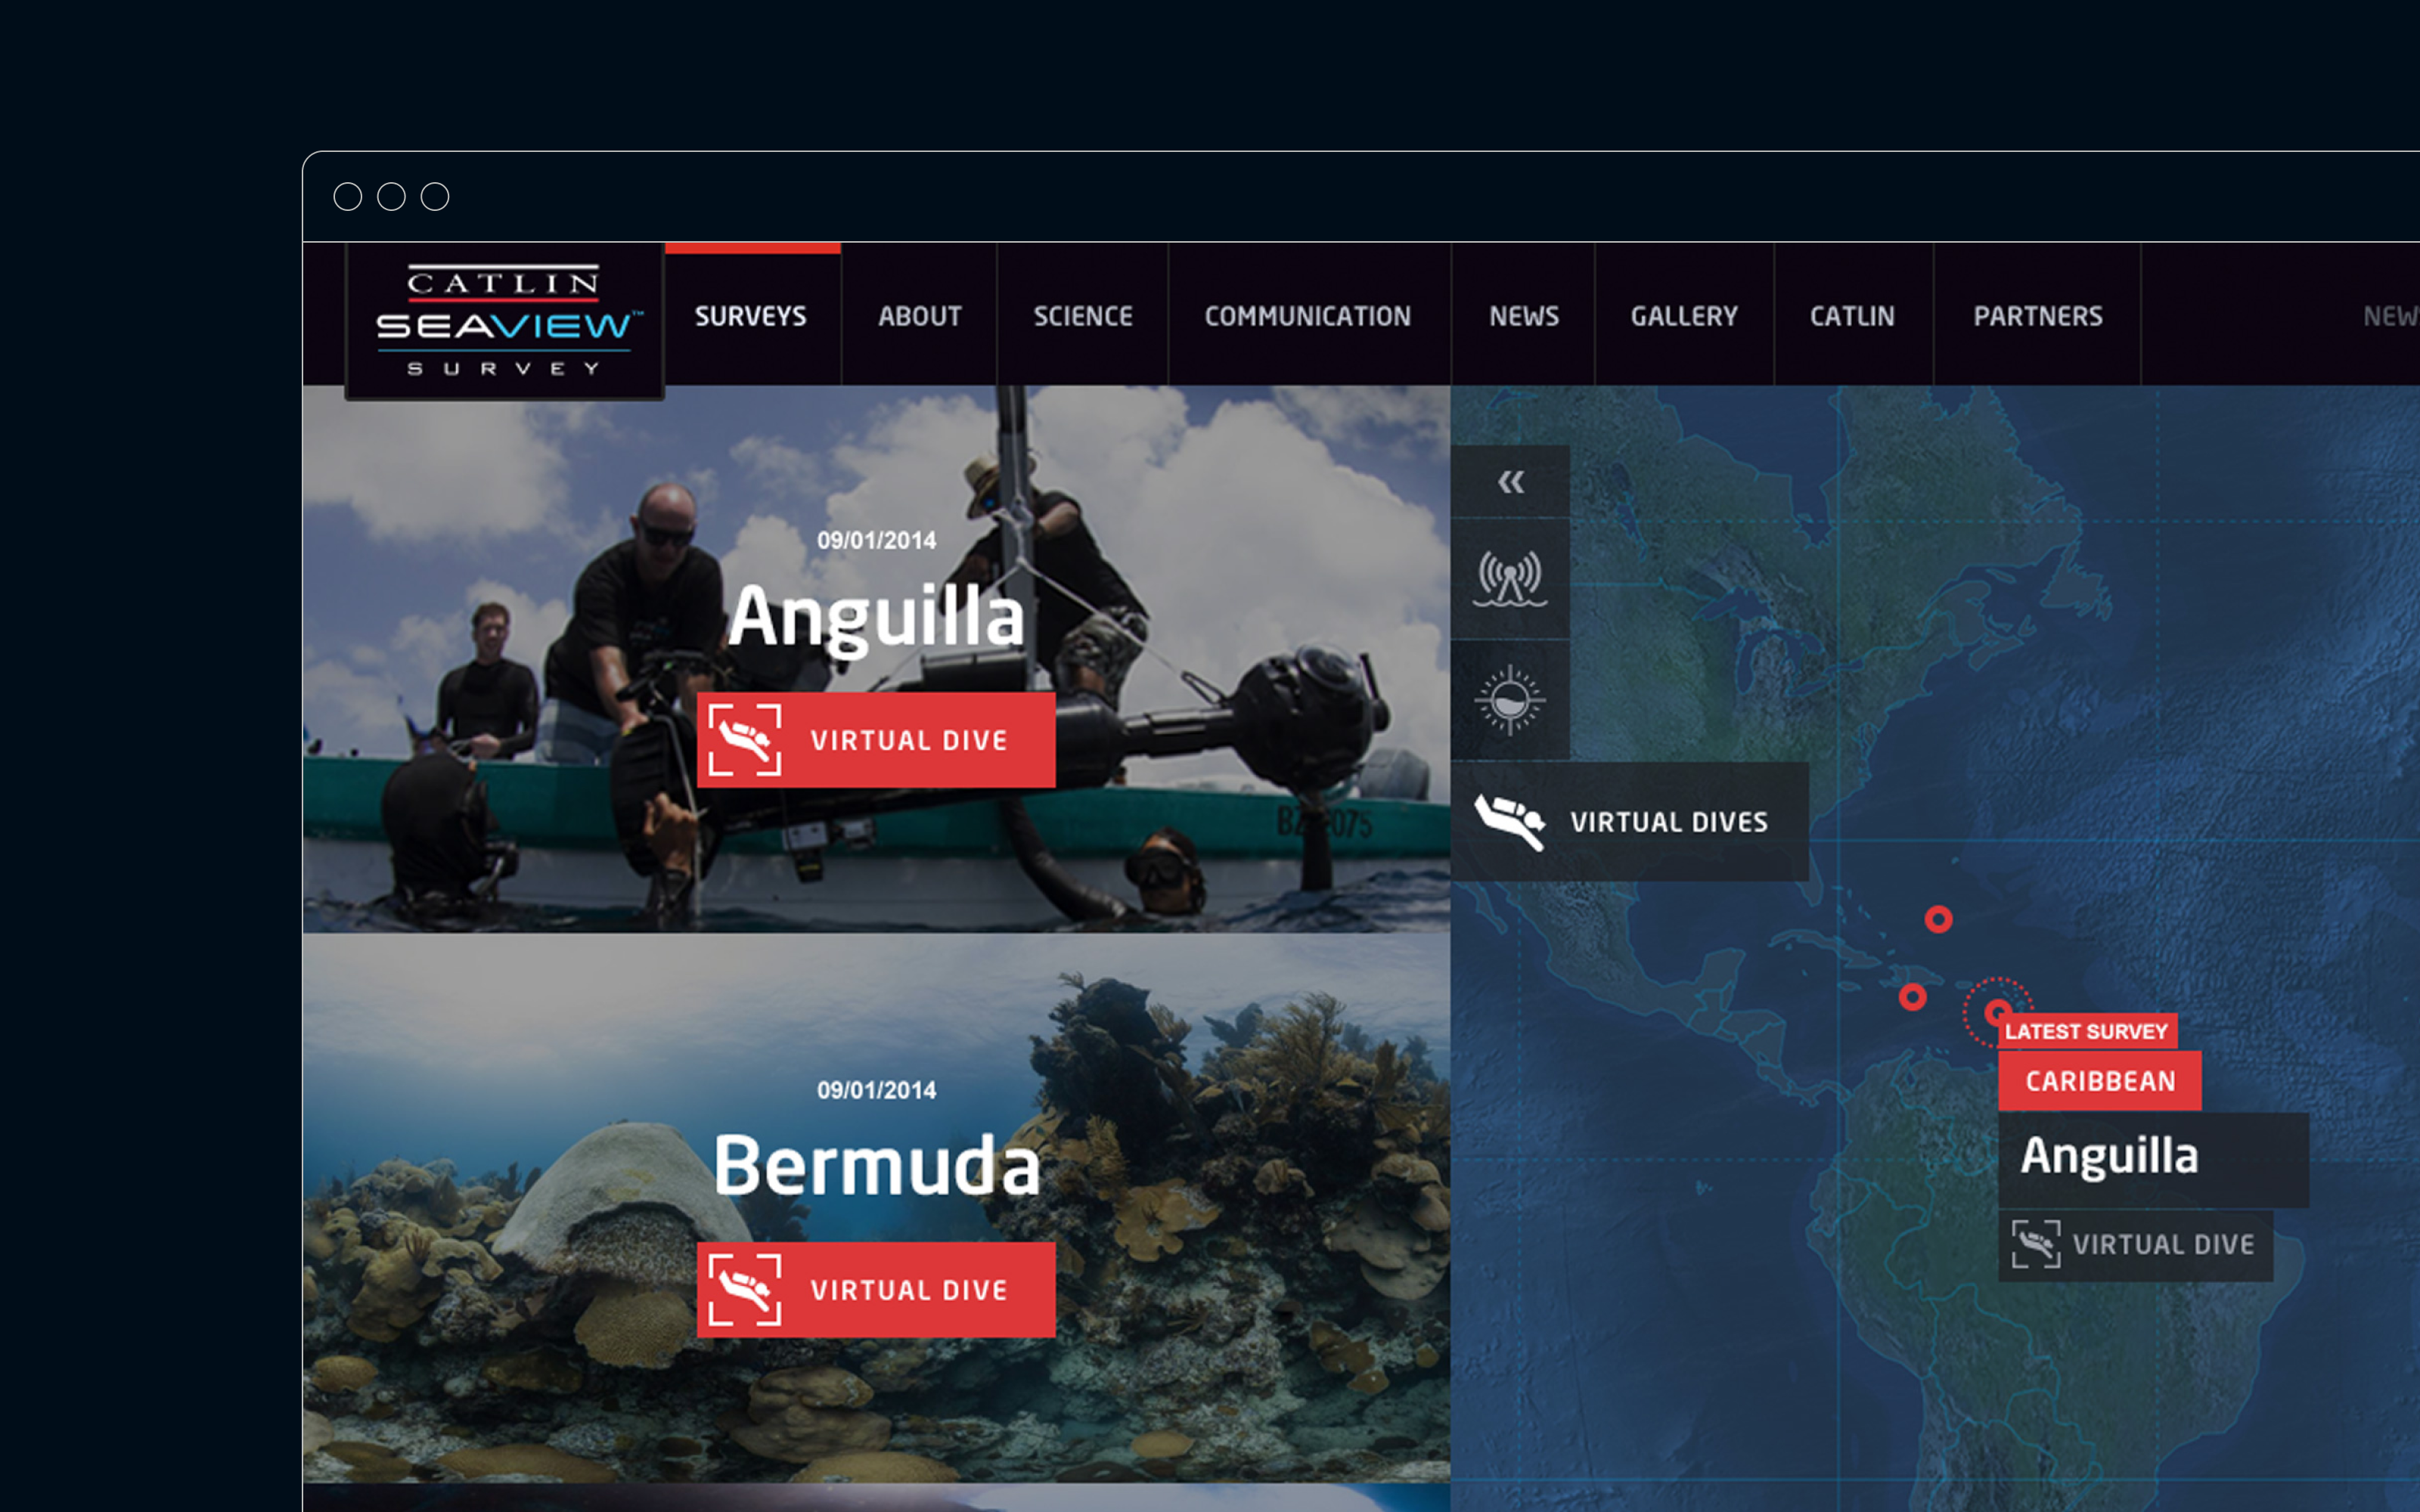Go to the Partners page

[2037, 315]
